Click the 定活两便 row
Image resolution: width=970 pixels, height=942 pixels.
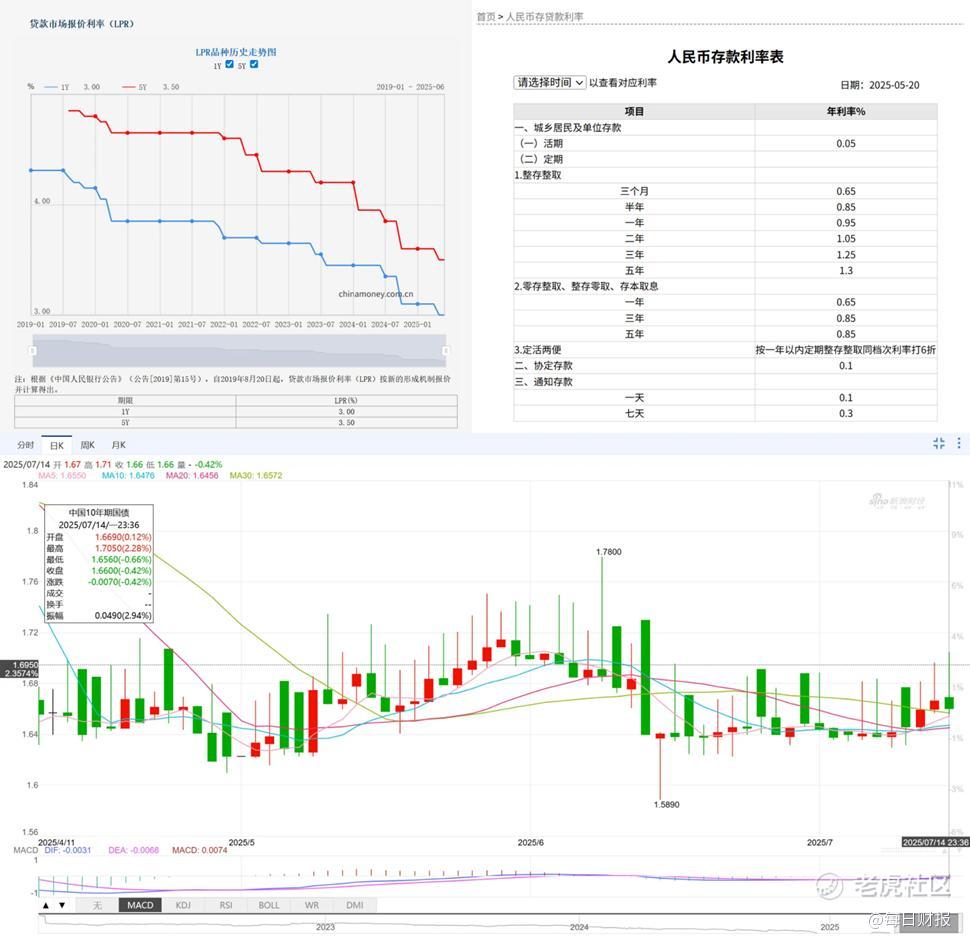(x=725, y=349)
